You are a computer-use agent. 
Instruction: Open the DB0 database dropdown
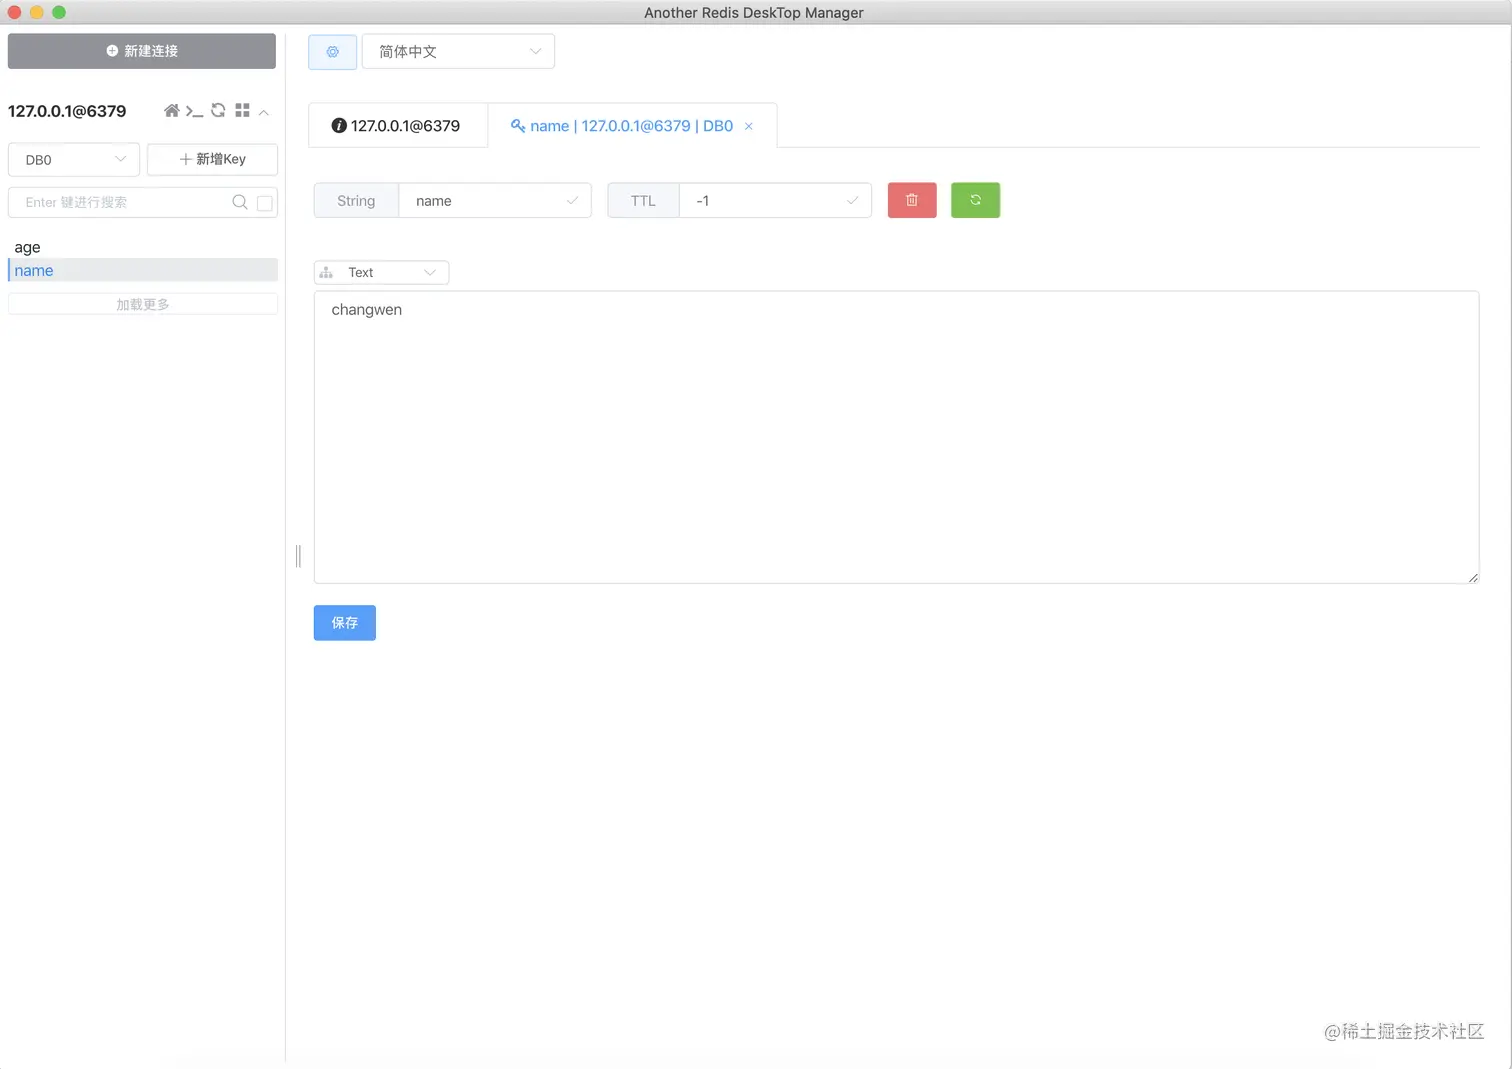coord(74,160)
